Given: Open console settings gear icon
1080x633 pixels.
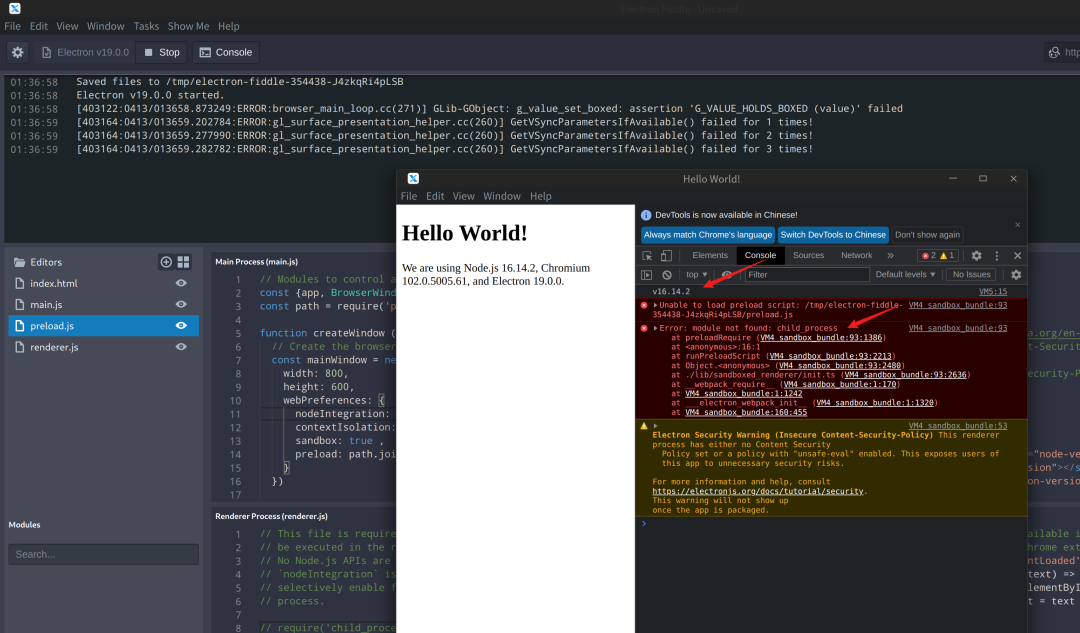Looking at the screenshot, I should tap(1016, 275).
